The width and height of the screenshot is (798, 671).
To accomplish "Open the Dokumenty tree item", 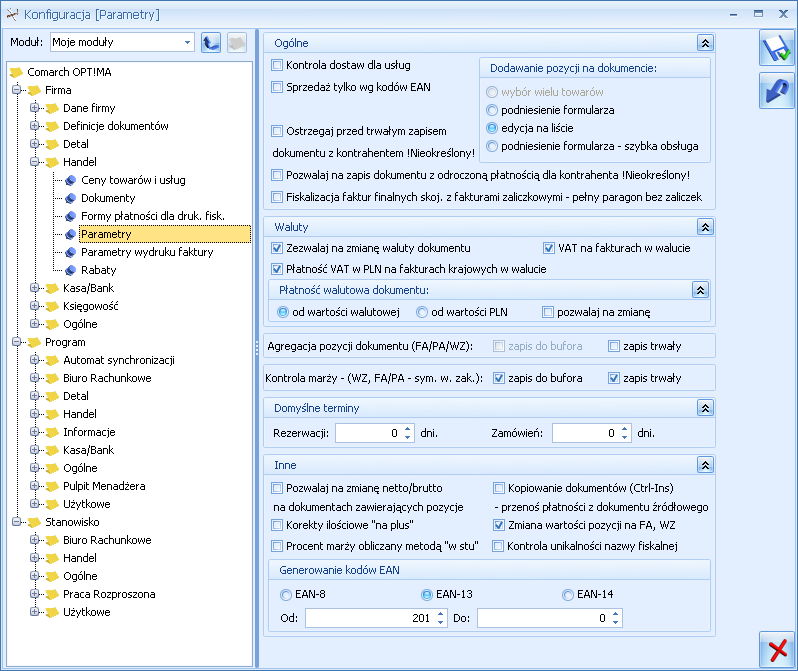I will tap(108, 198).
